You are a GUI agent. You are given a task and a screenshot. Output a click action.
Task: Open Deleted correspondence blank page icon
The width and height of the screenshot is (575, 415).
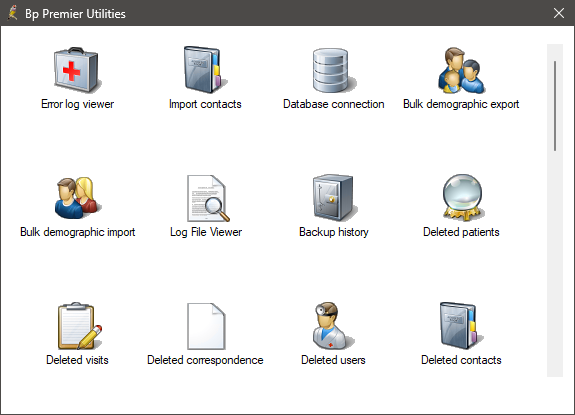[206, 326]
